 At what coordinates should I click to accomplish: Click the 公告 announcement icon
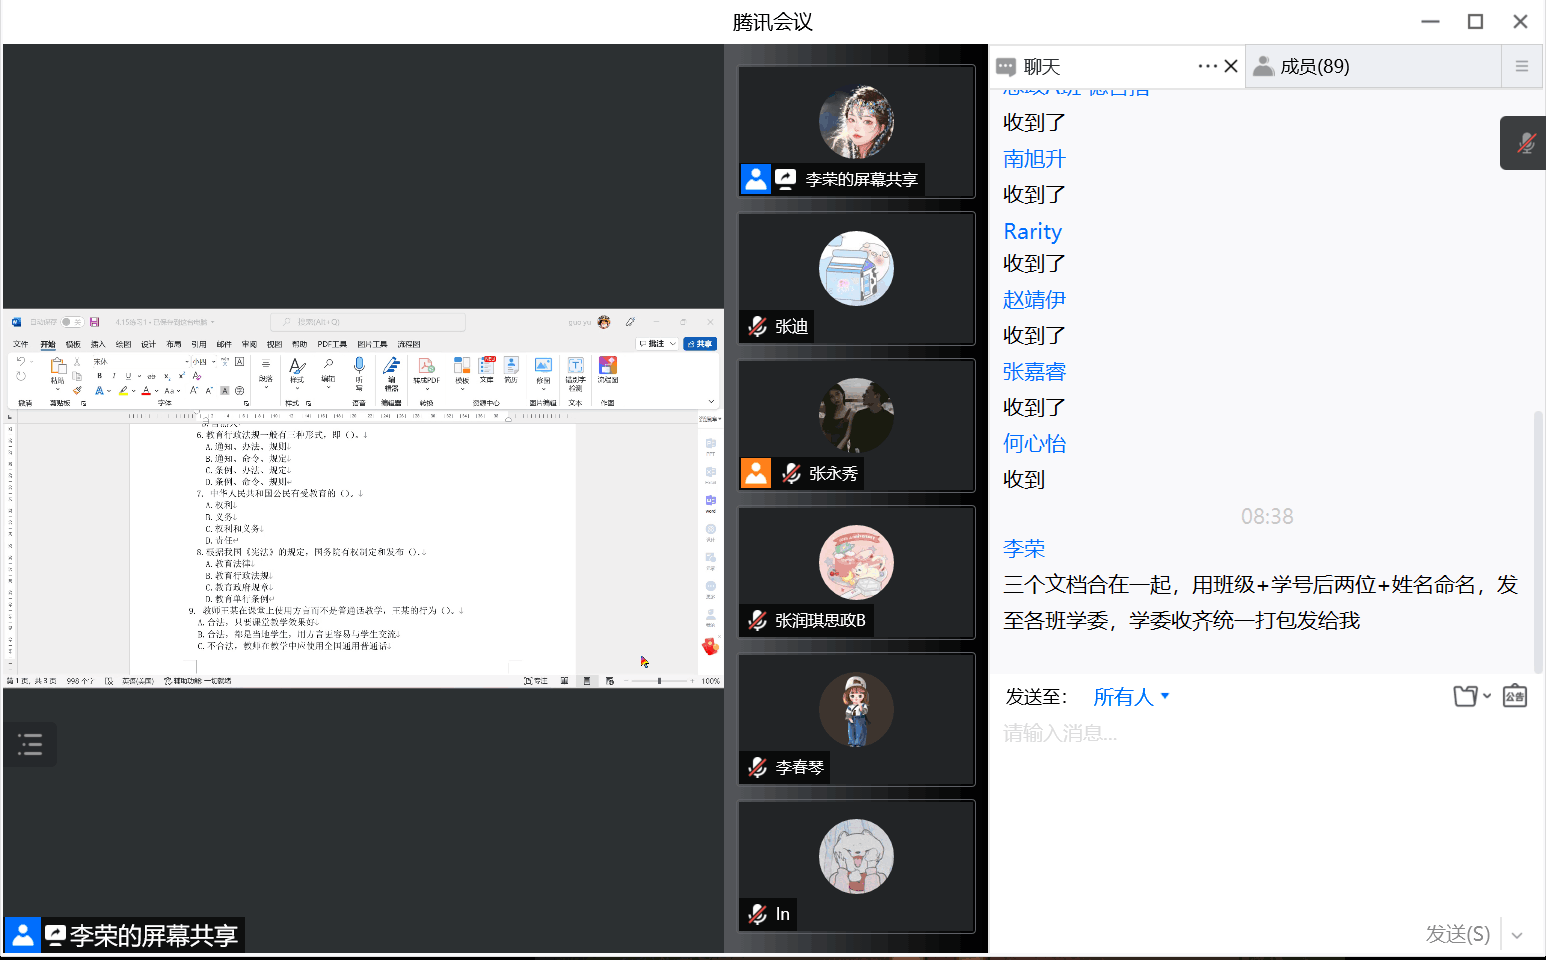pos(1515,696)
